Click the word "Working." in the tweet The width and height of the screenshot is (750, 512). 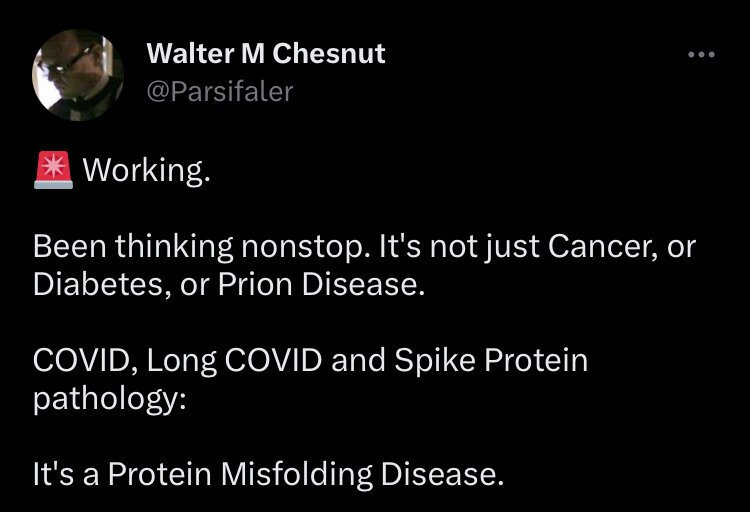click(x=147, y=171)
